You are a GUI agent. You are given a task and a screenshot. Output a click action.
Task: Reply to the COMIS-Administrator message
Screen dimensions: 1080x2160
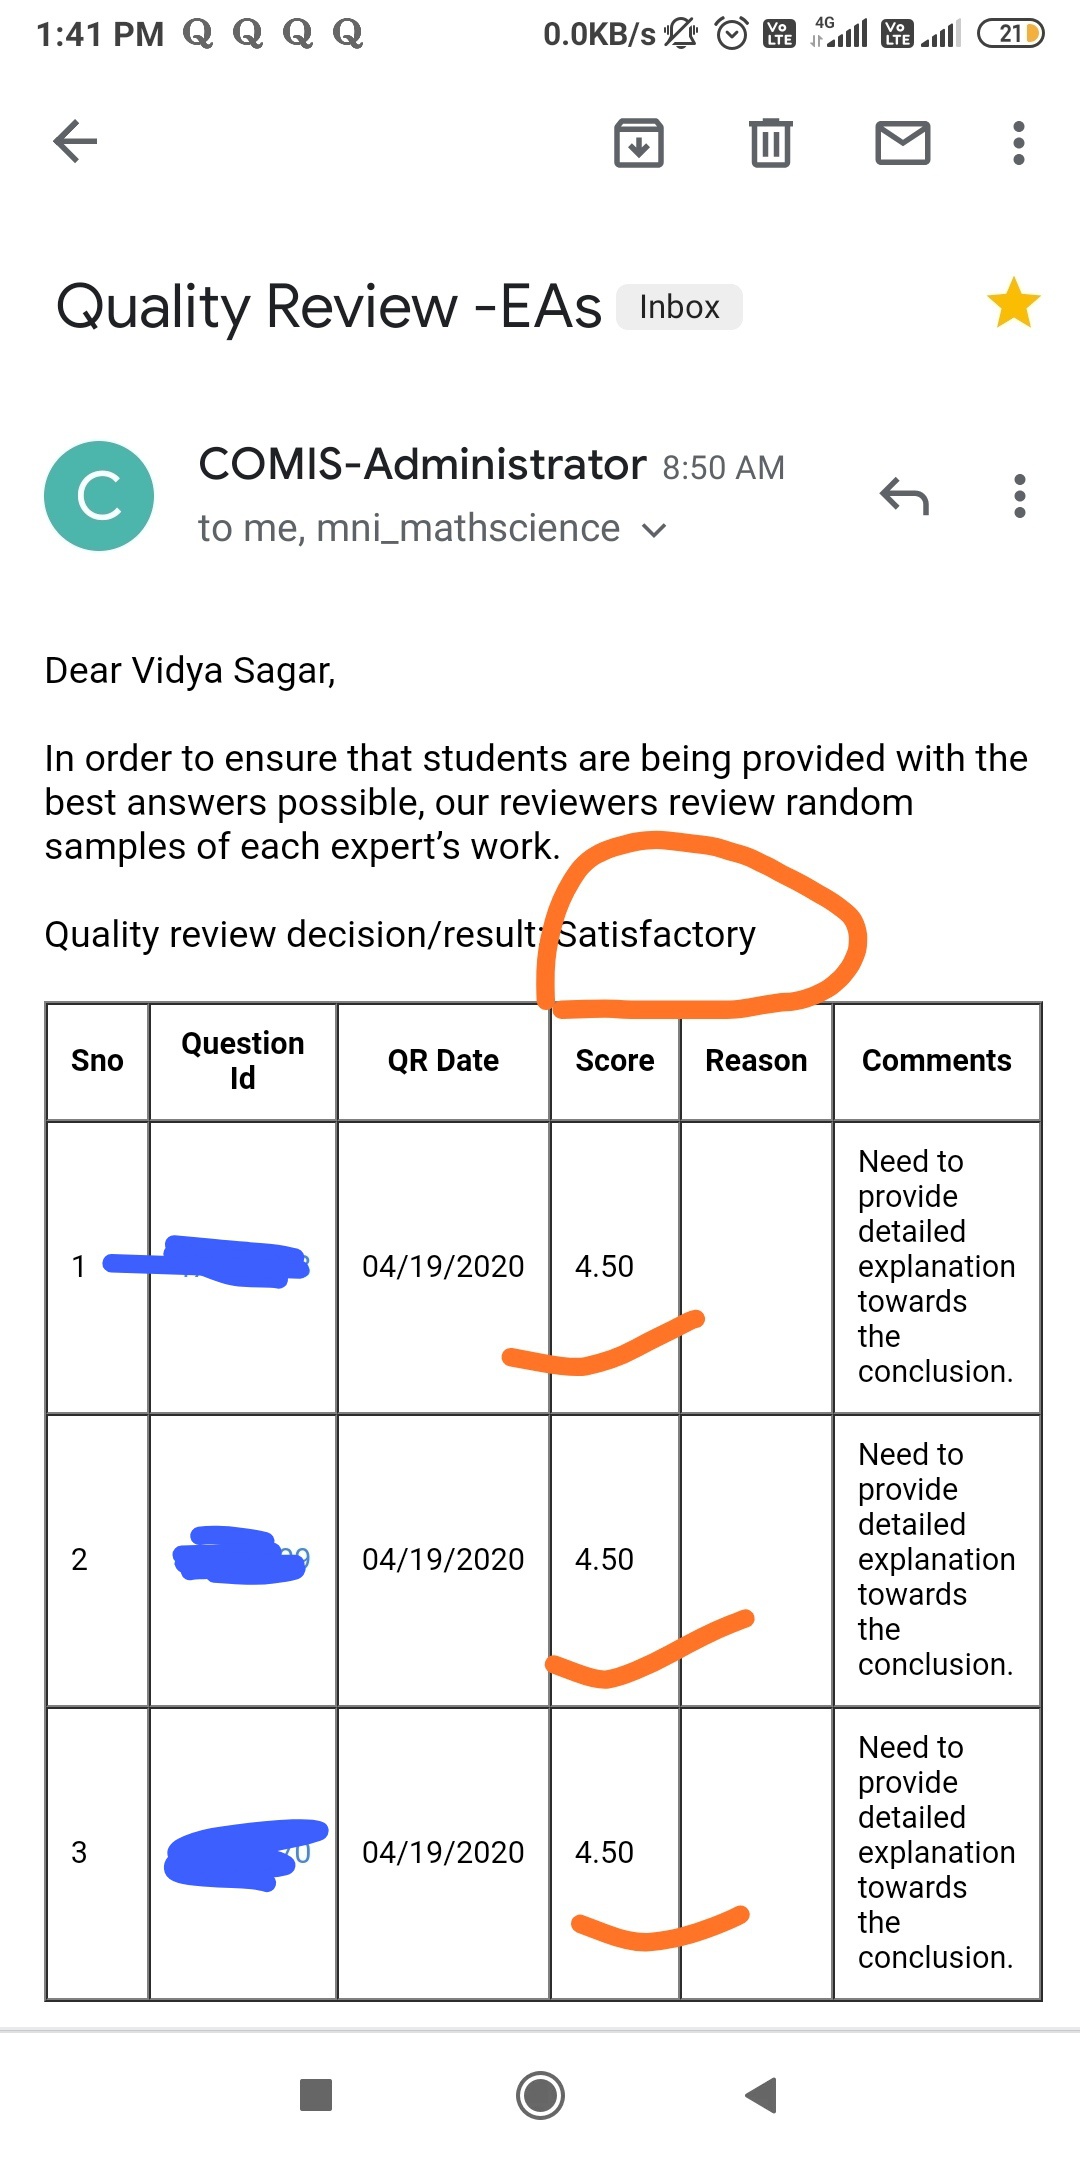click(904, 496)
